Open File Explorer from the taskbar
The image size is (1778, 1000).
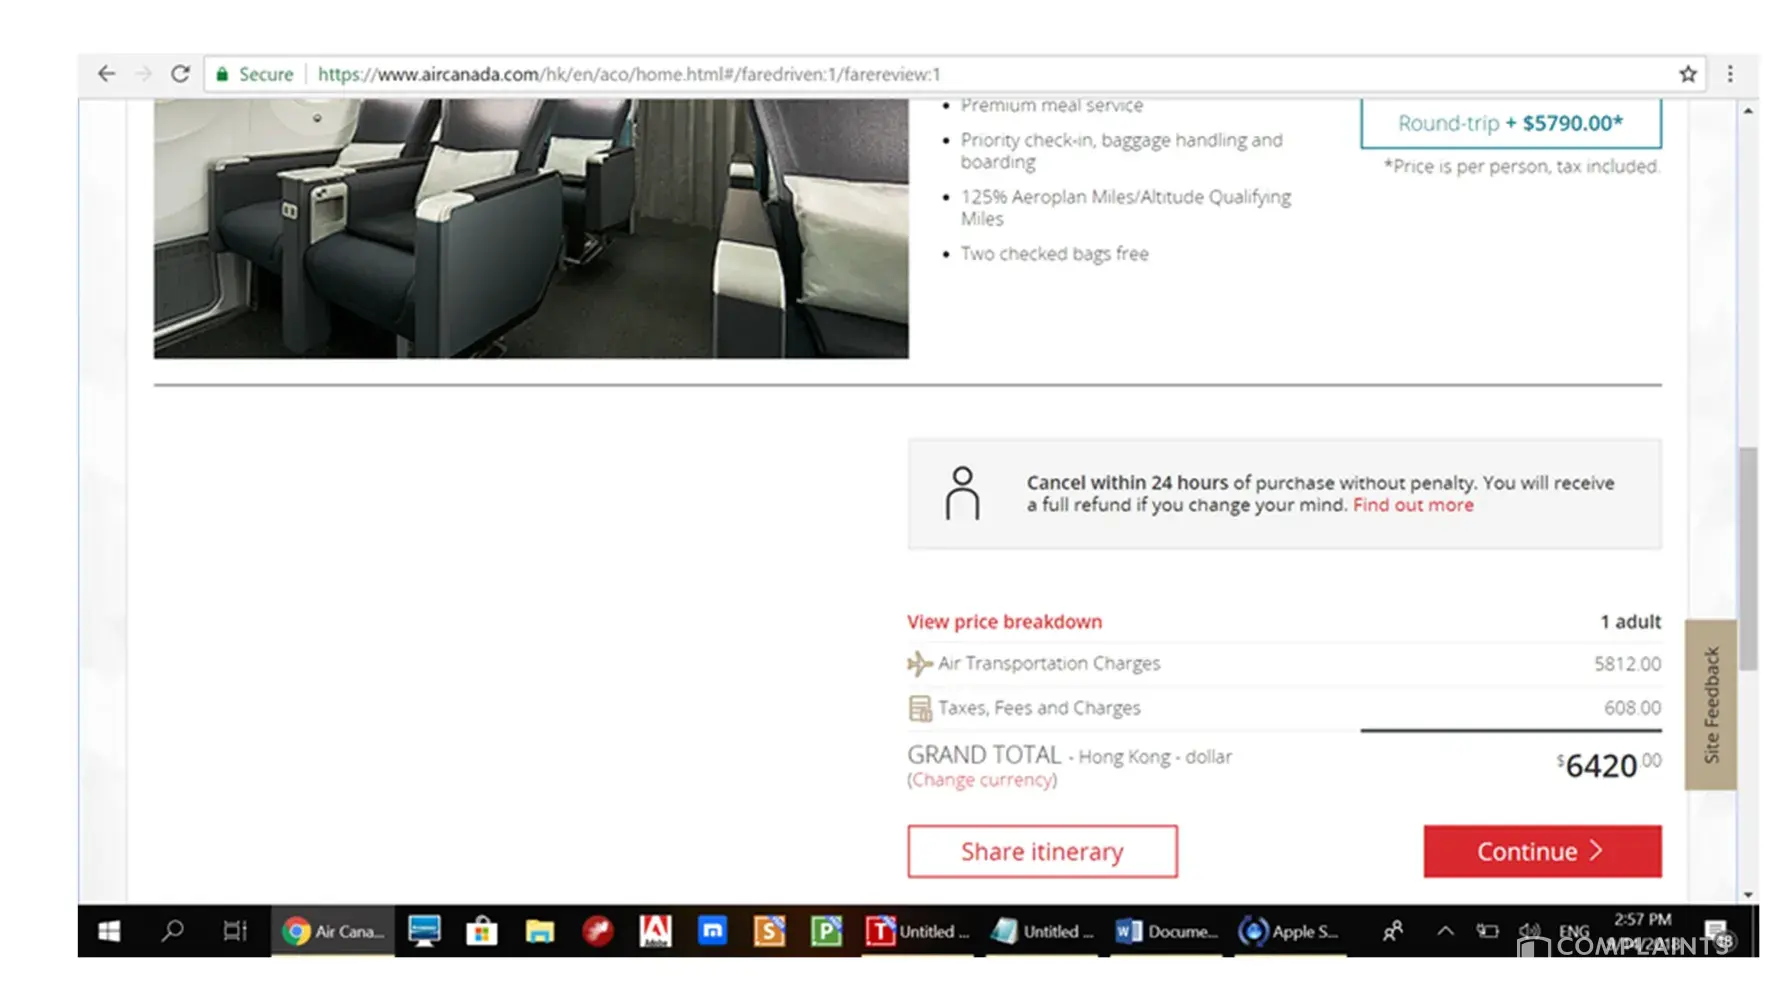coord(540,931)
